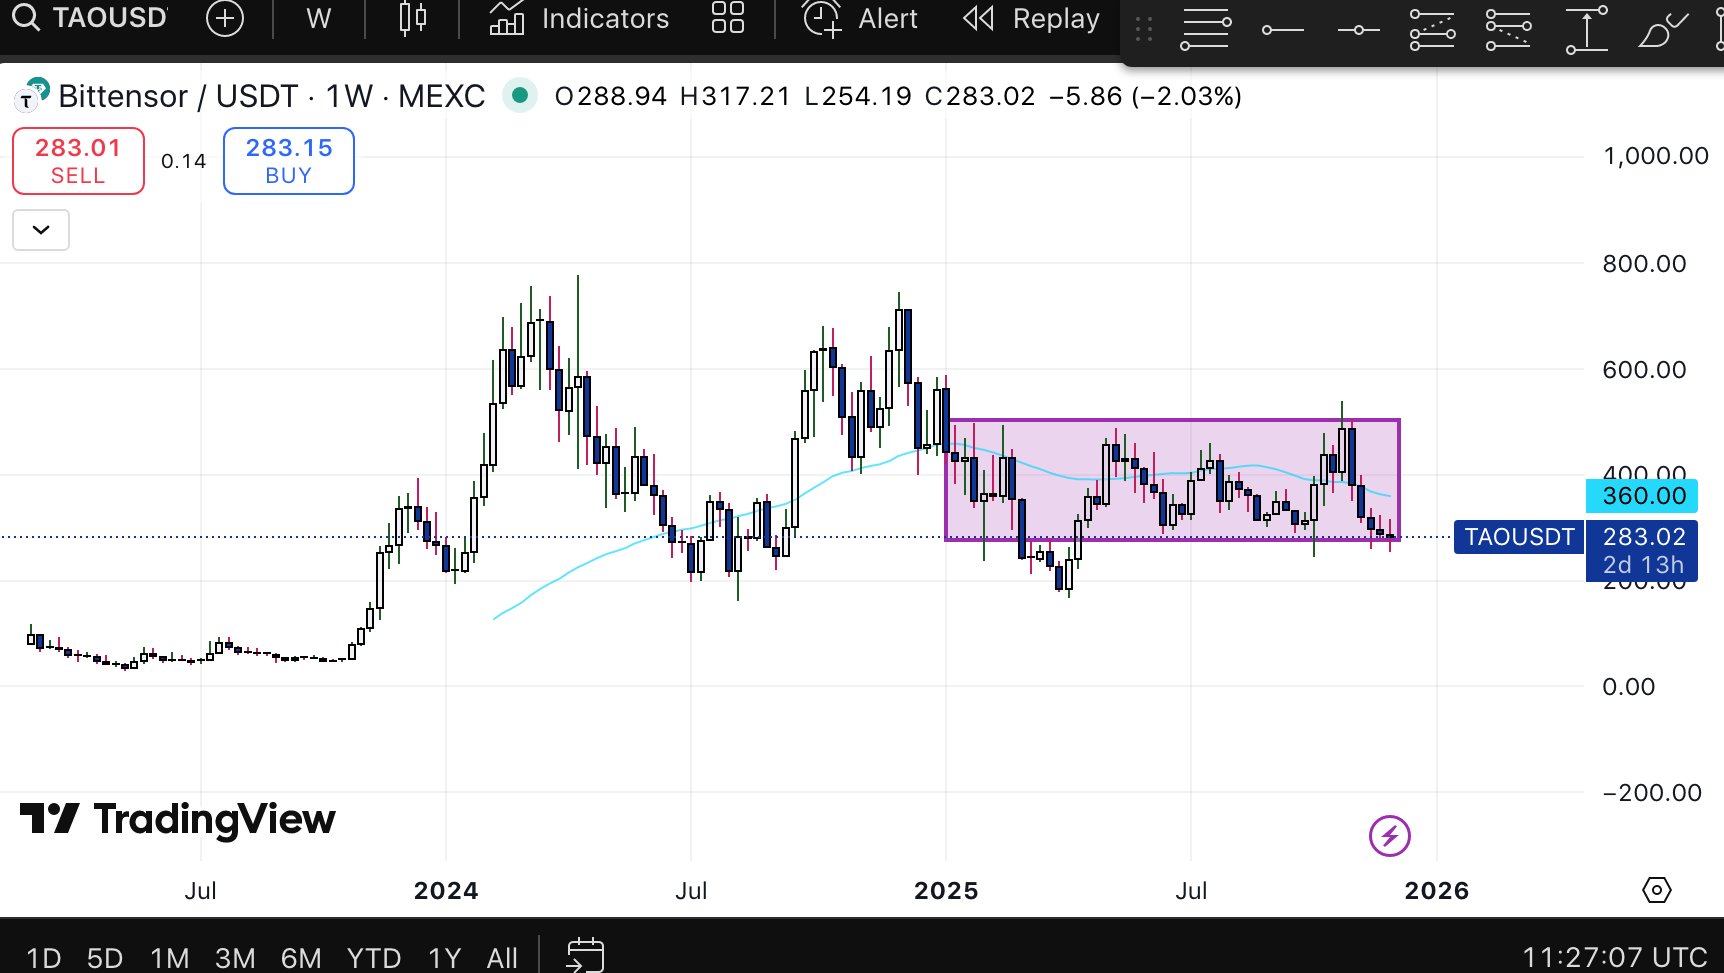Open the Indicators panel
This screenshot has height=973, width=1724.
pyautogui.click(x=580, y=19)
